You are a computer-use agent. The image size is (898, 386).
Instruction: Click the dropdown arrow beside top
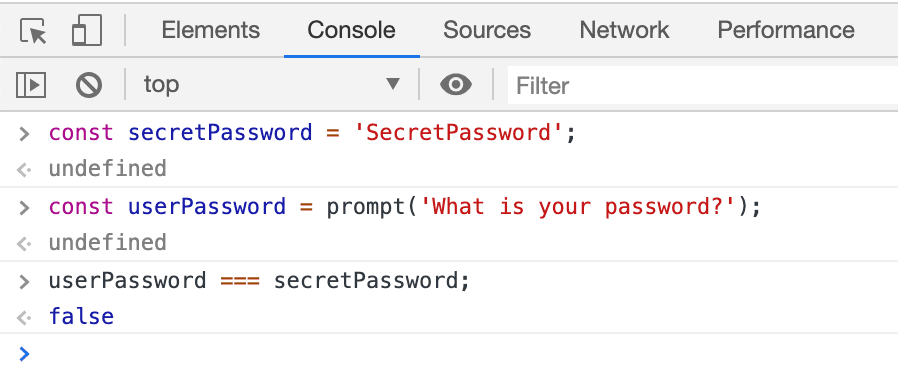pos(393,84)
